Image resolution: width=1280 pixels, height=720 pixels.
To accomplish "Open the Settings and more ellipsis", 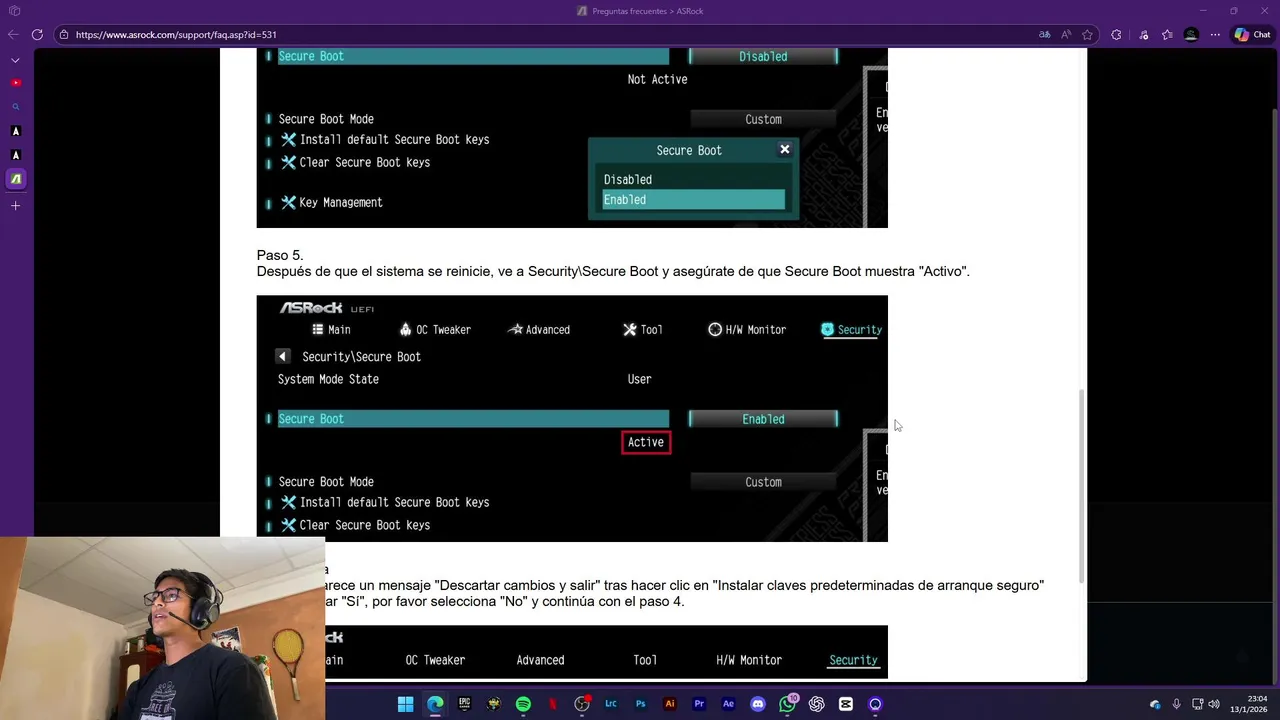I will coord(1215,34).
